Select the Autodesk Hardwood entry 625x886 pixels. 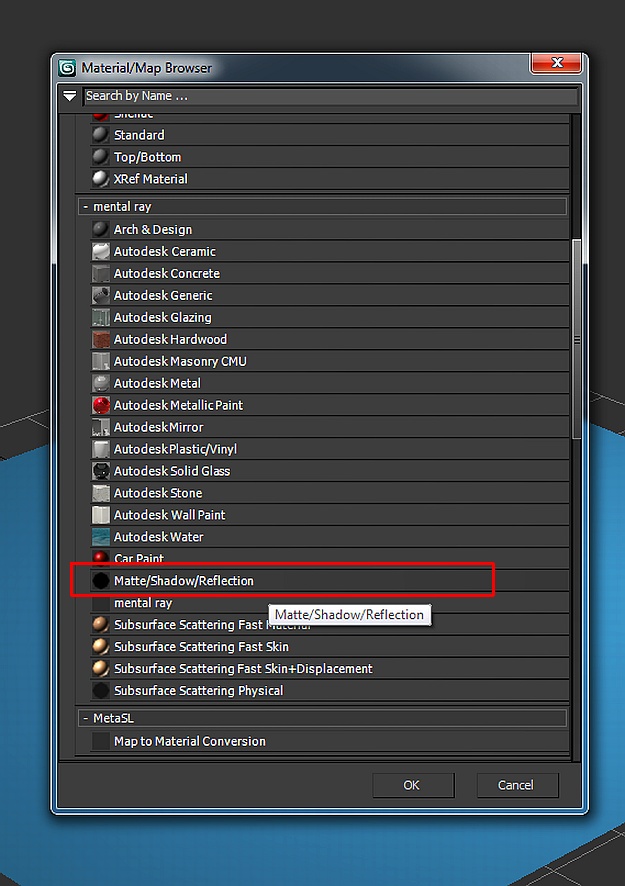[x=330, y=340]
